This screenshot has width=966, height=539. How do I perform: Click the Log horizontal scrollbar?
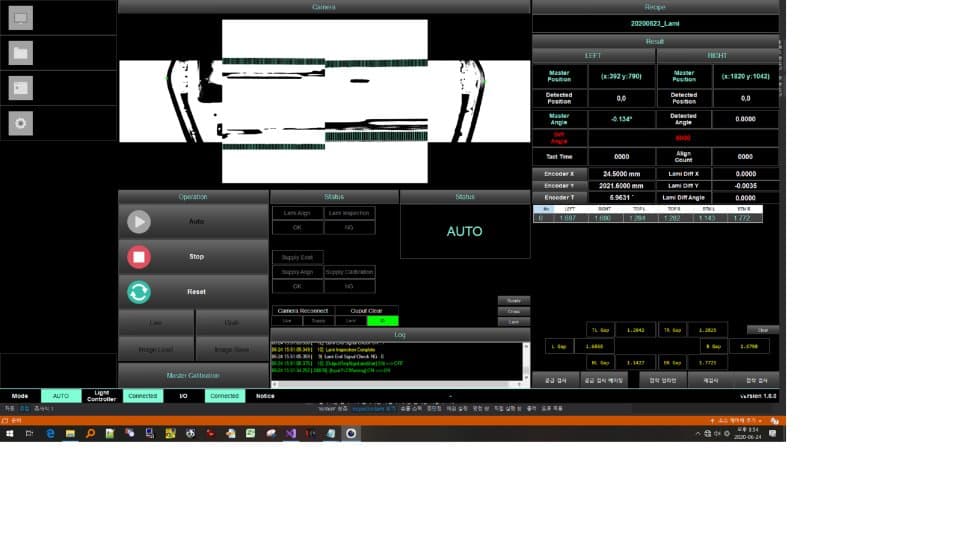(397, 384)
